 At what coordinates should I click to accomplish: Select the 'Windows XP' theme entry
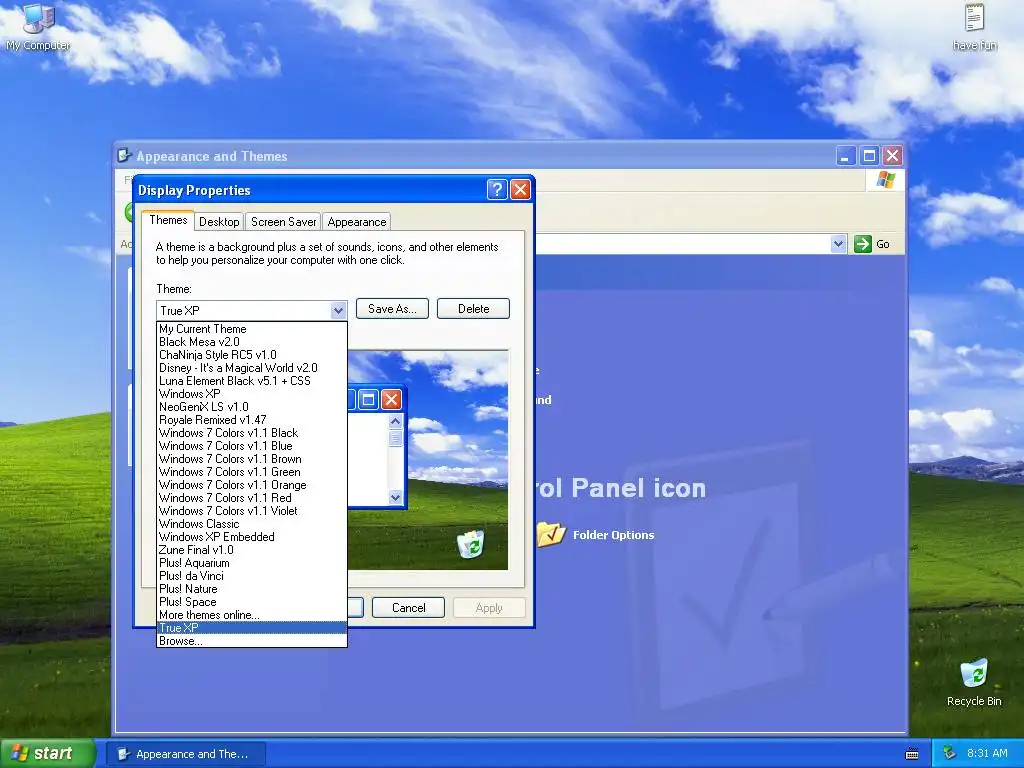251,394
